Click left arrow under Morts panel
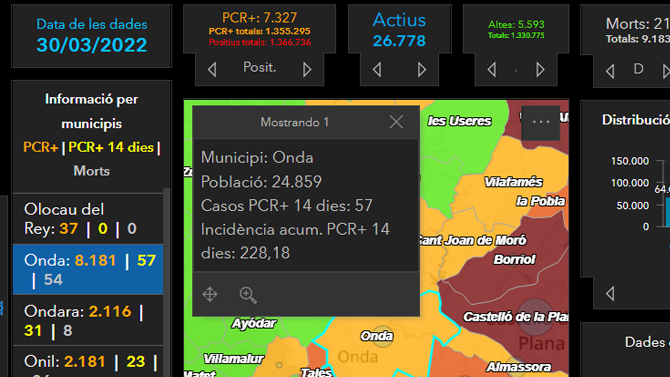 610,71
